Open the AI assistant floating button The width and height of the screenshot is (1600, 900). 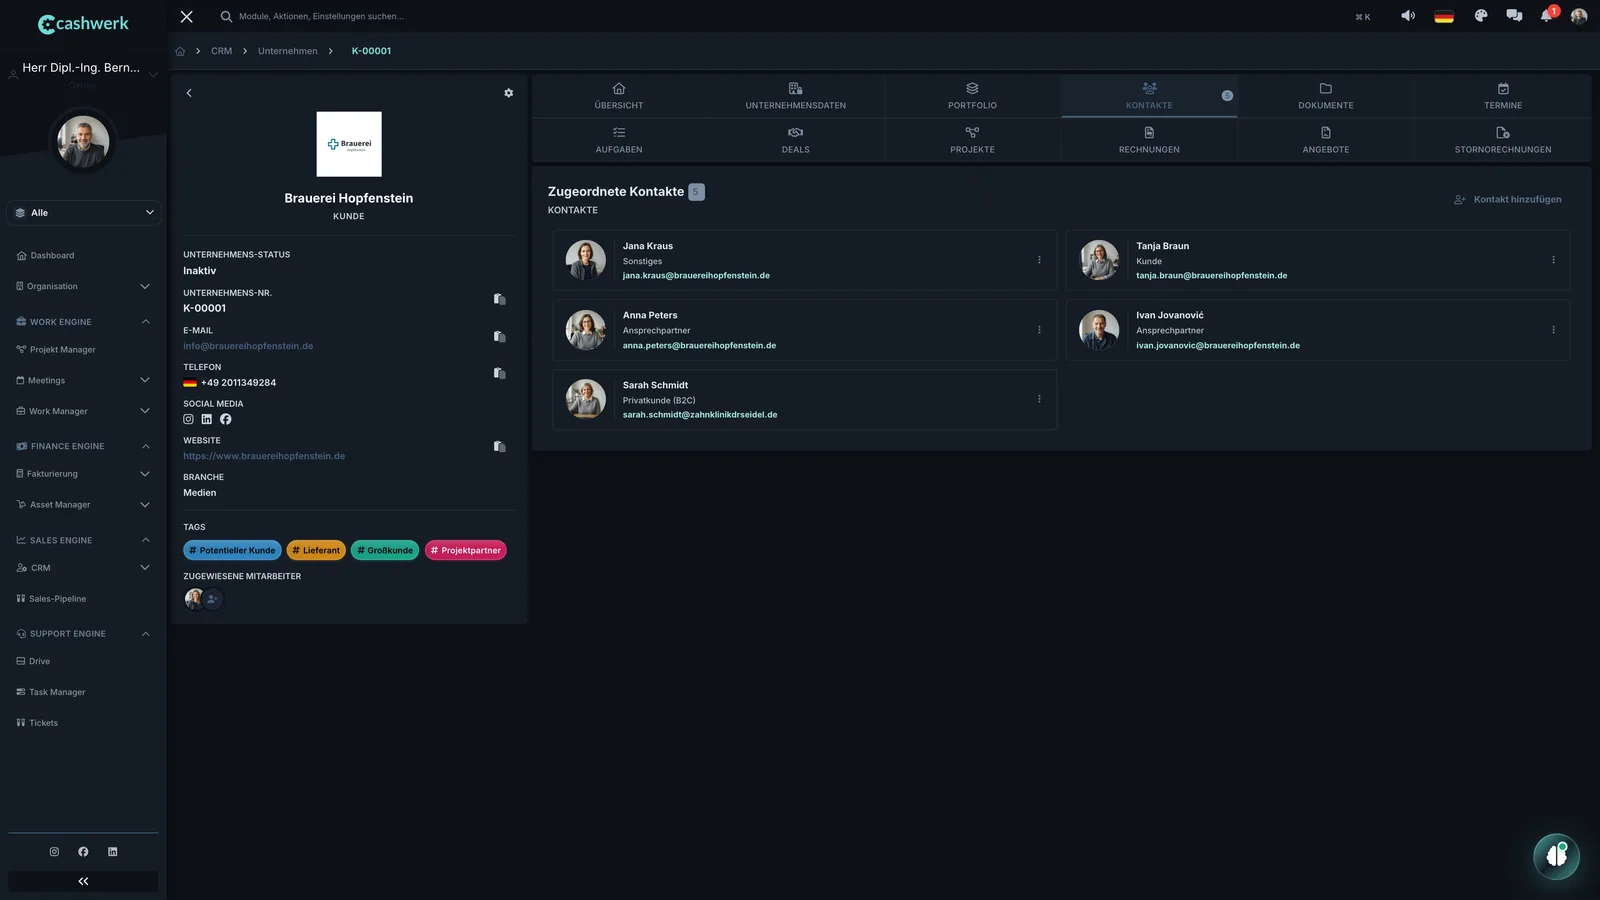click(x=1556, y=856)
